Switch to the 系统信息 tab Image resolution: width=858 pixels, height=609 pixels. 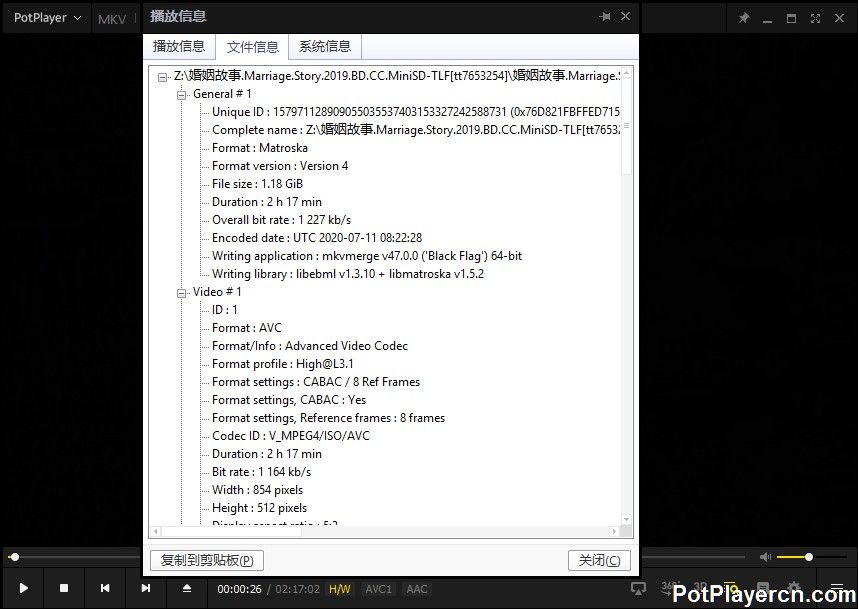pos(325,47)
